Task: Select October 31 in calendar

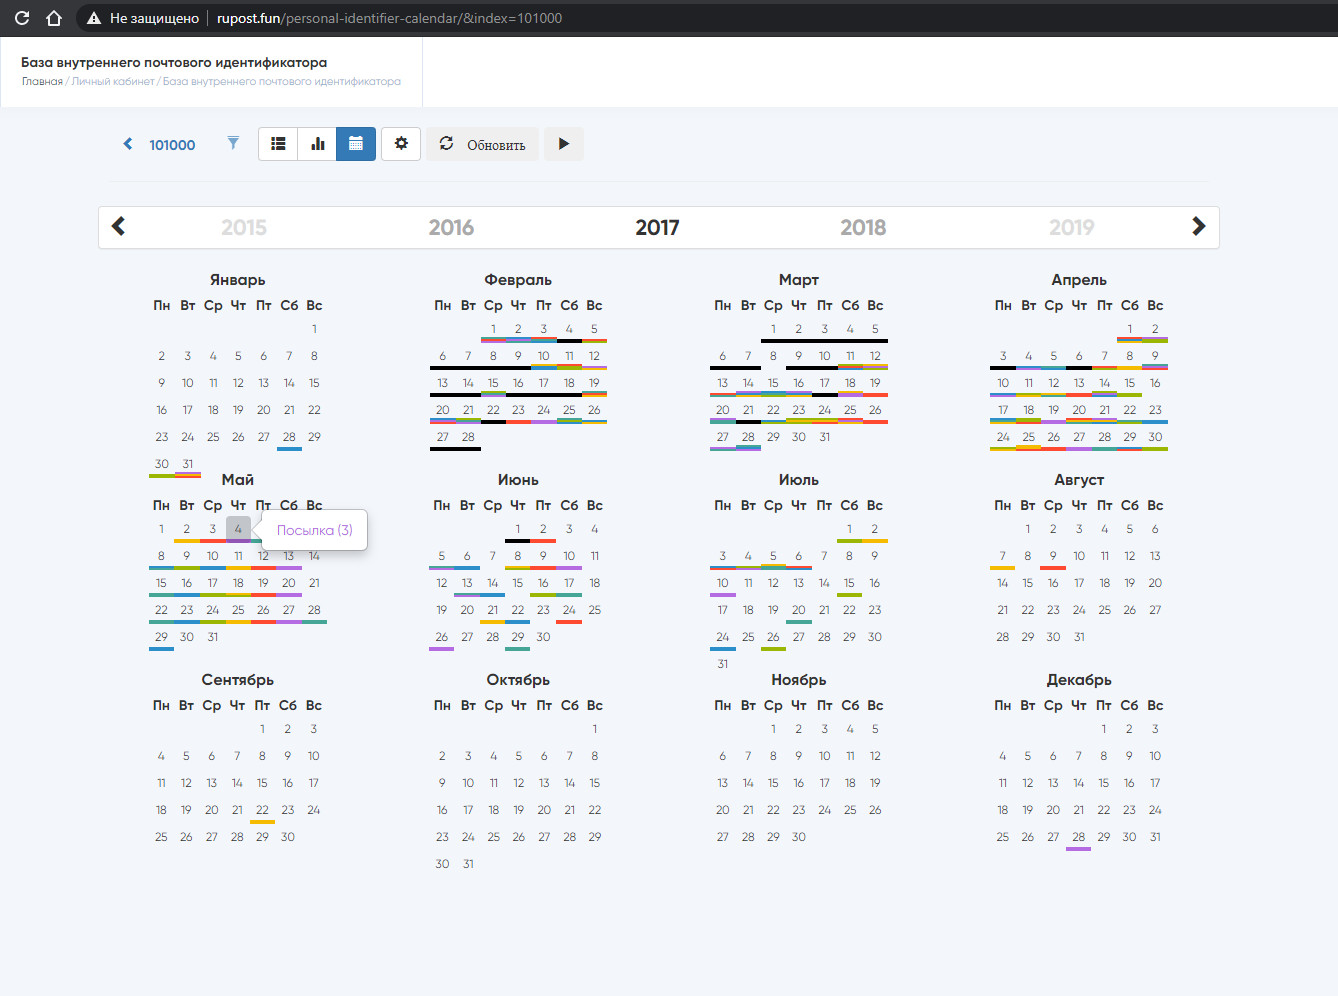Action: pos(468,864)
